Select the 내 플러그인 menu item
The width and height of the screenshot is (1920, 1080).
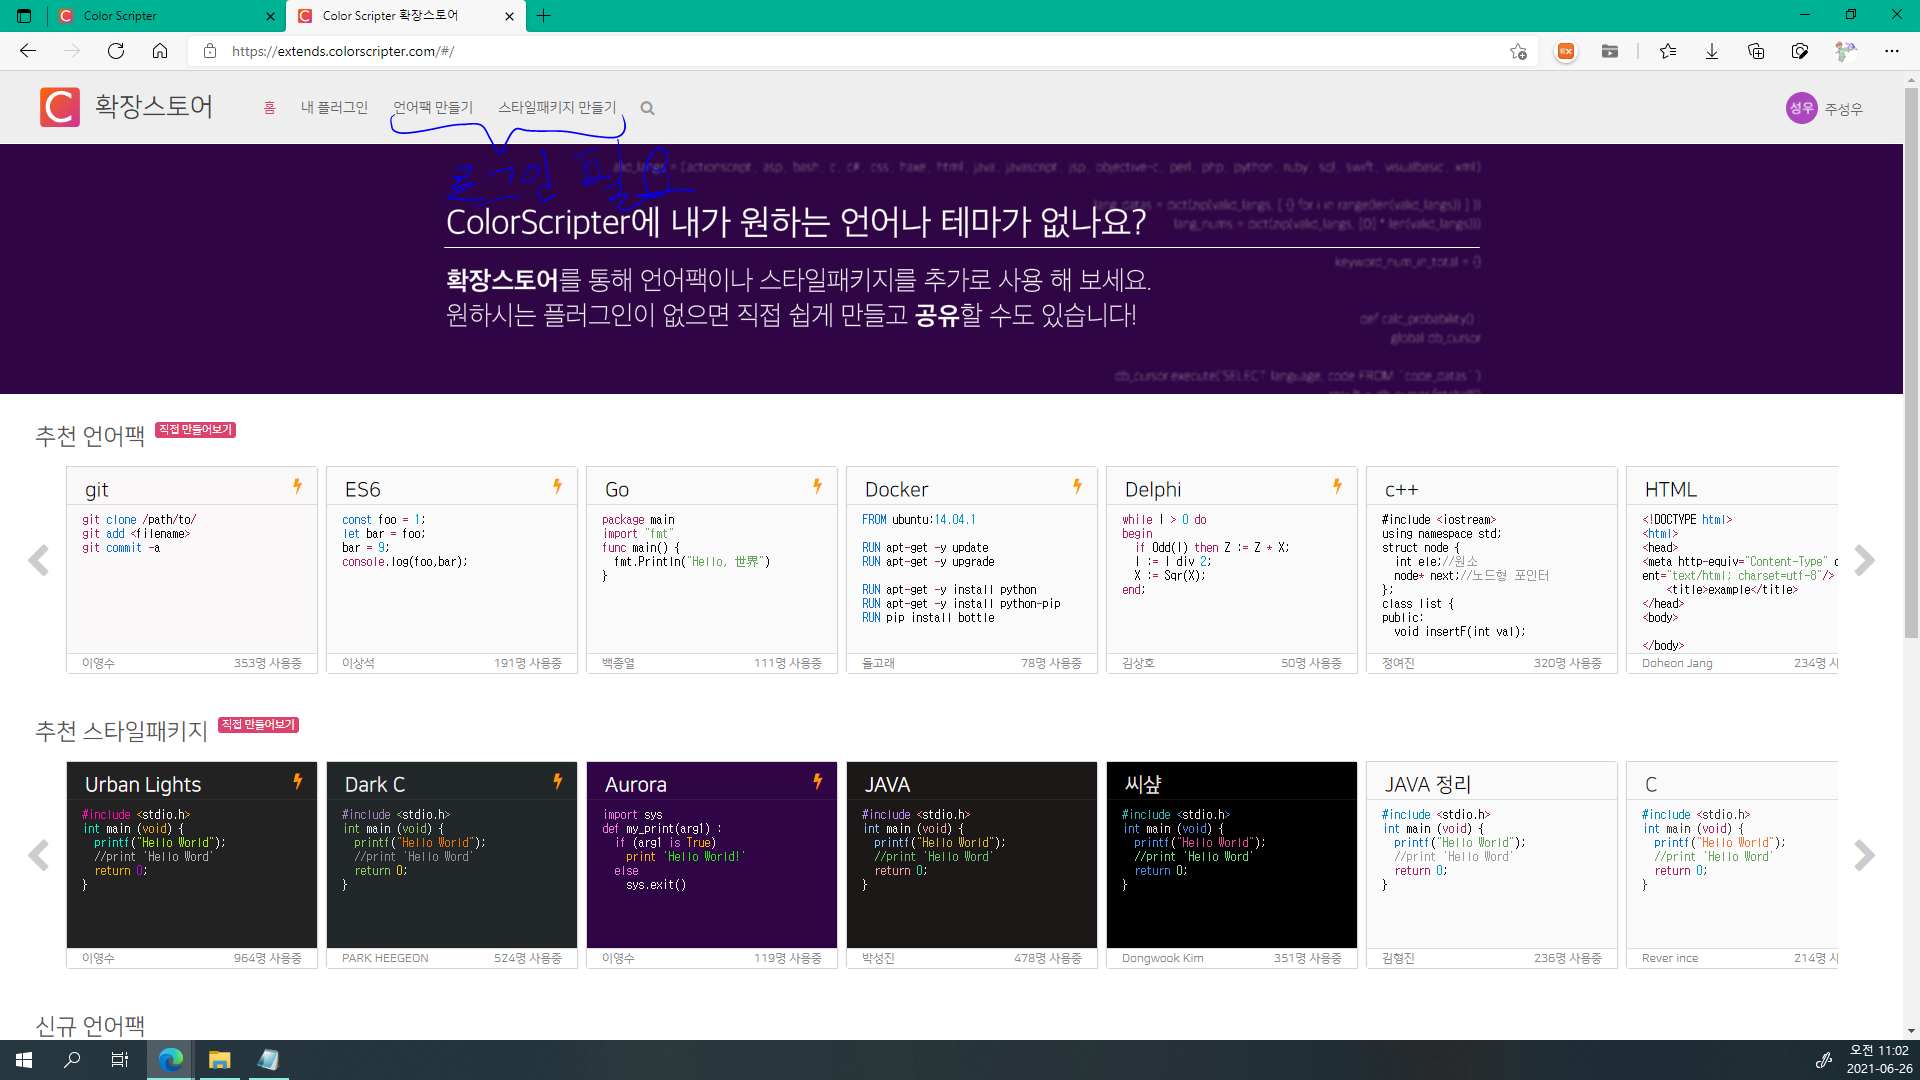pos(334,108)
